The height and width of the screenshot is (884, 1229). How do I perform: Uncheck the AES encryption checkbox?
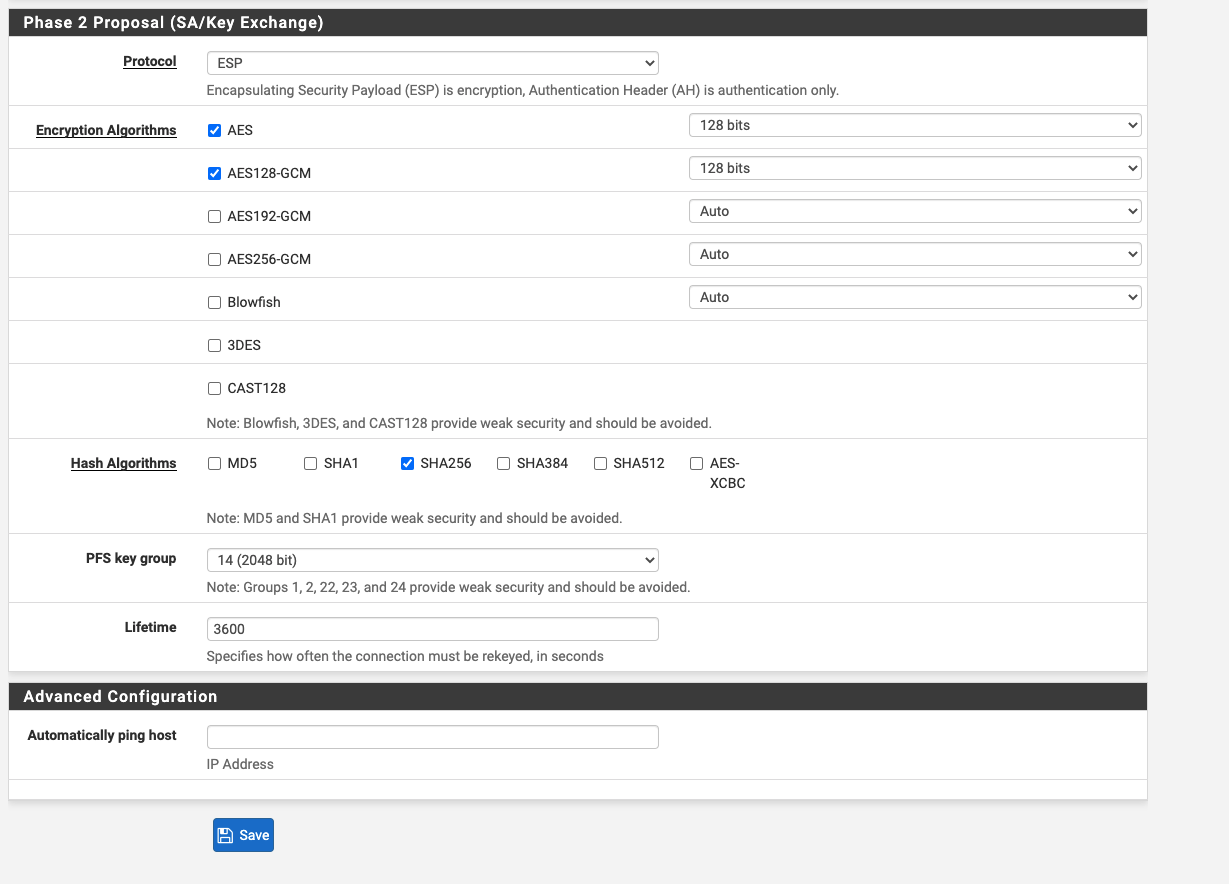[214, 130]
